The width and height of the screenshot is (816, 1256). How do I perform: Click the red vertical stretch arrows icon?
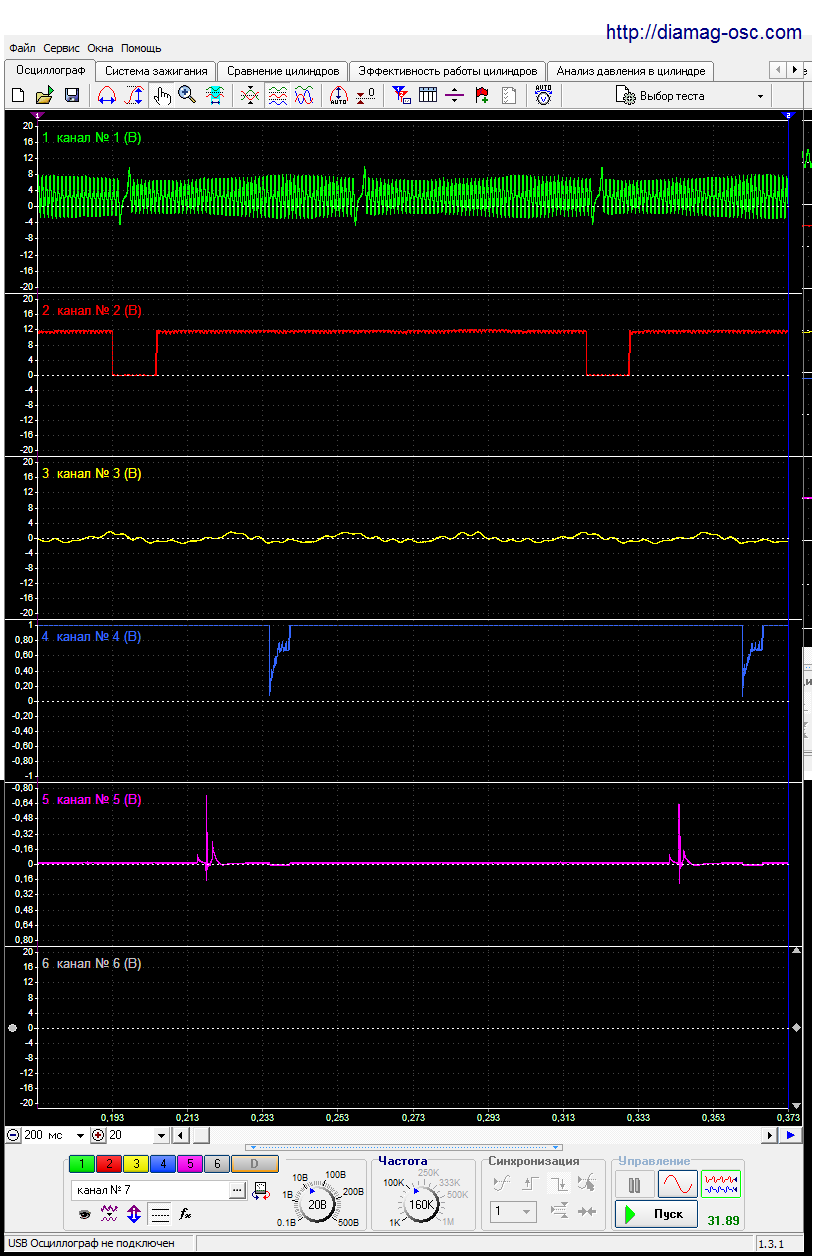(x=134, y=96)
